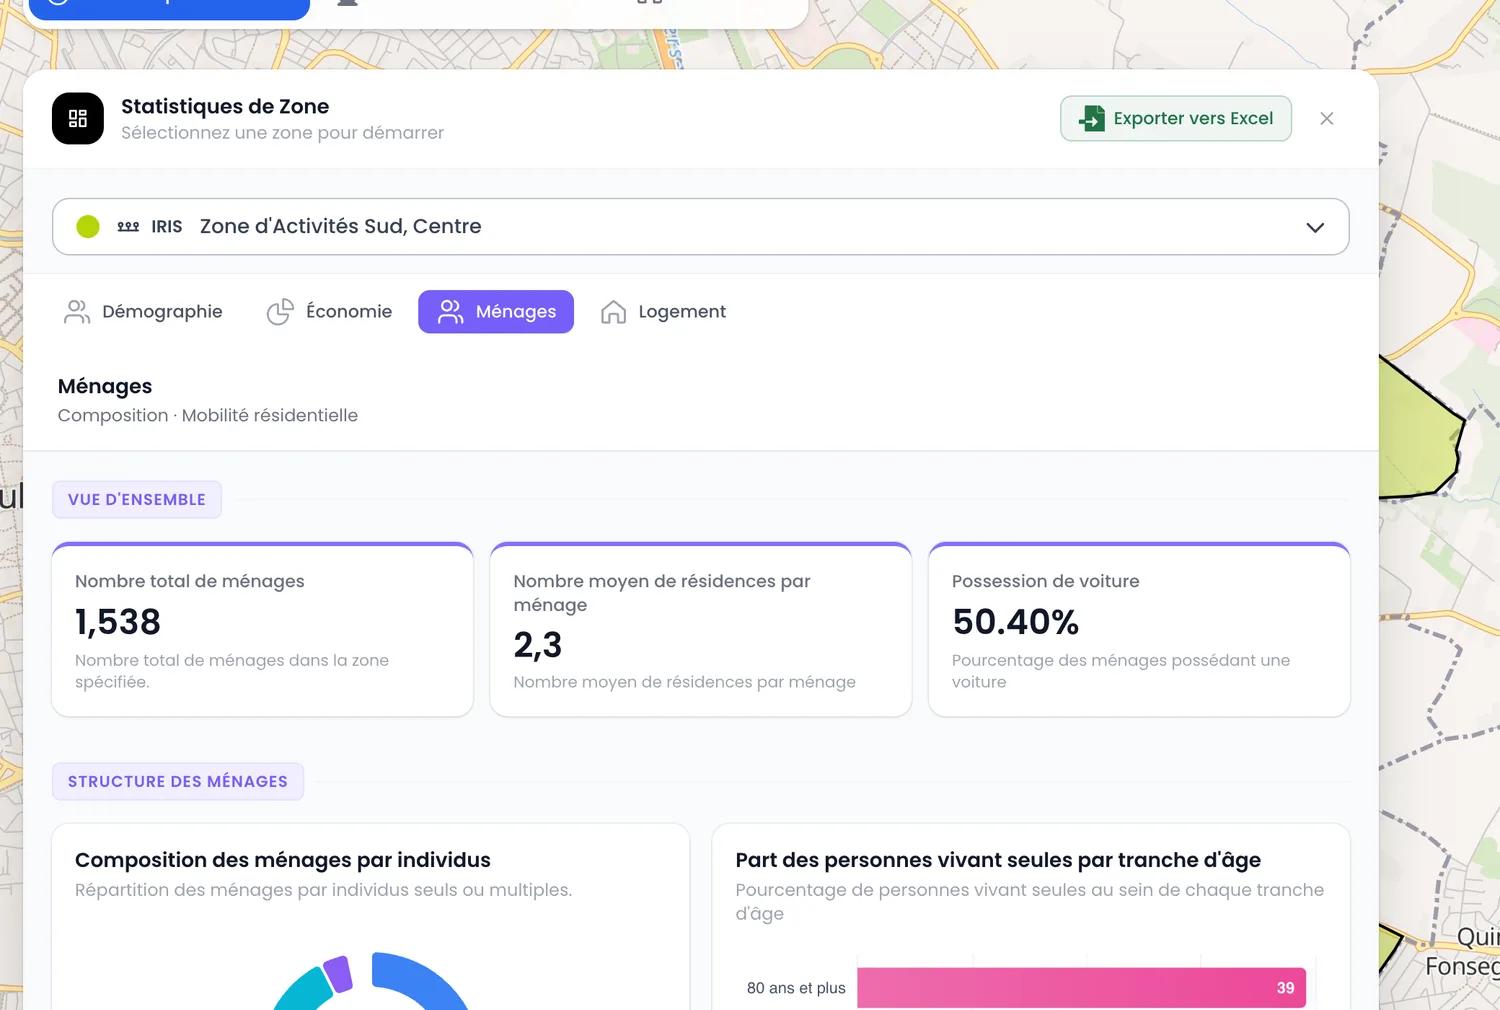Open the IRIS zone selector dropdown

[x=701, y=227]
